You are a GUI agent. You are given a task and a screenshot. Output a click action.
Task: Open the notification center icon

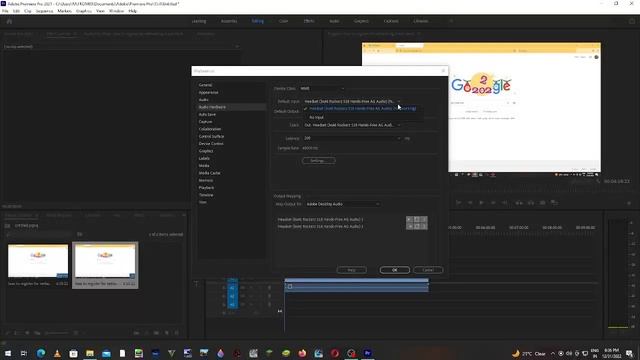pyautogui.click(x=629, y=353)
